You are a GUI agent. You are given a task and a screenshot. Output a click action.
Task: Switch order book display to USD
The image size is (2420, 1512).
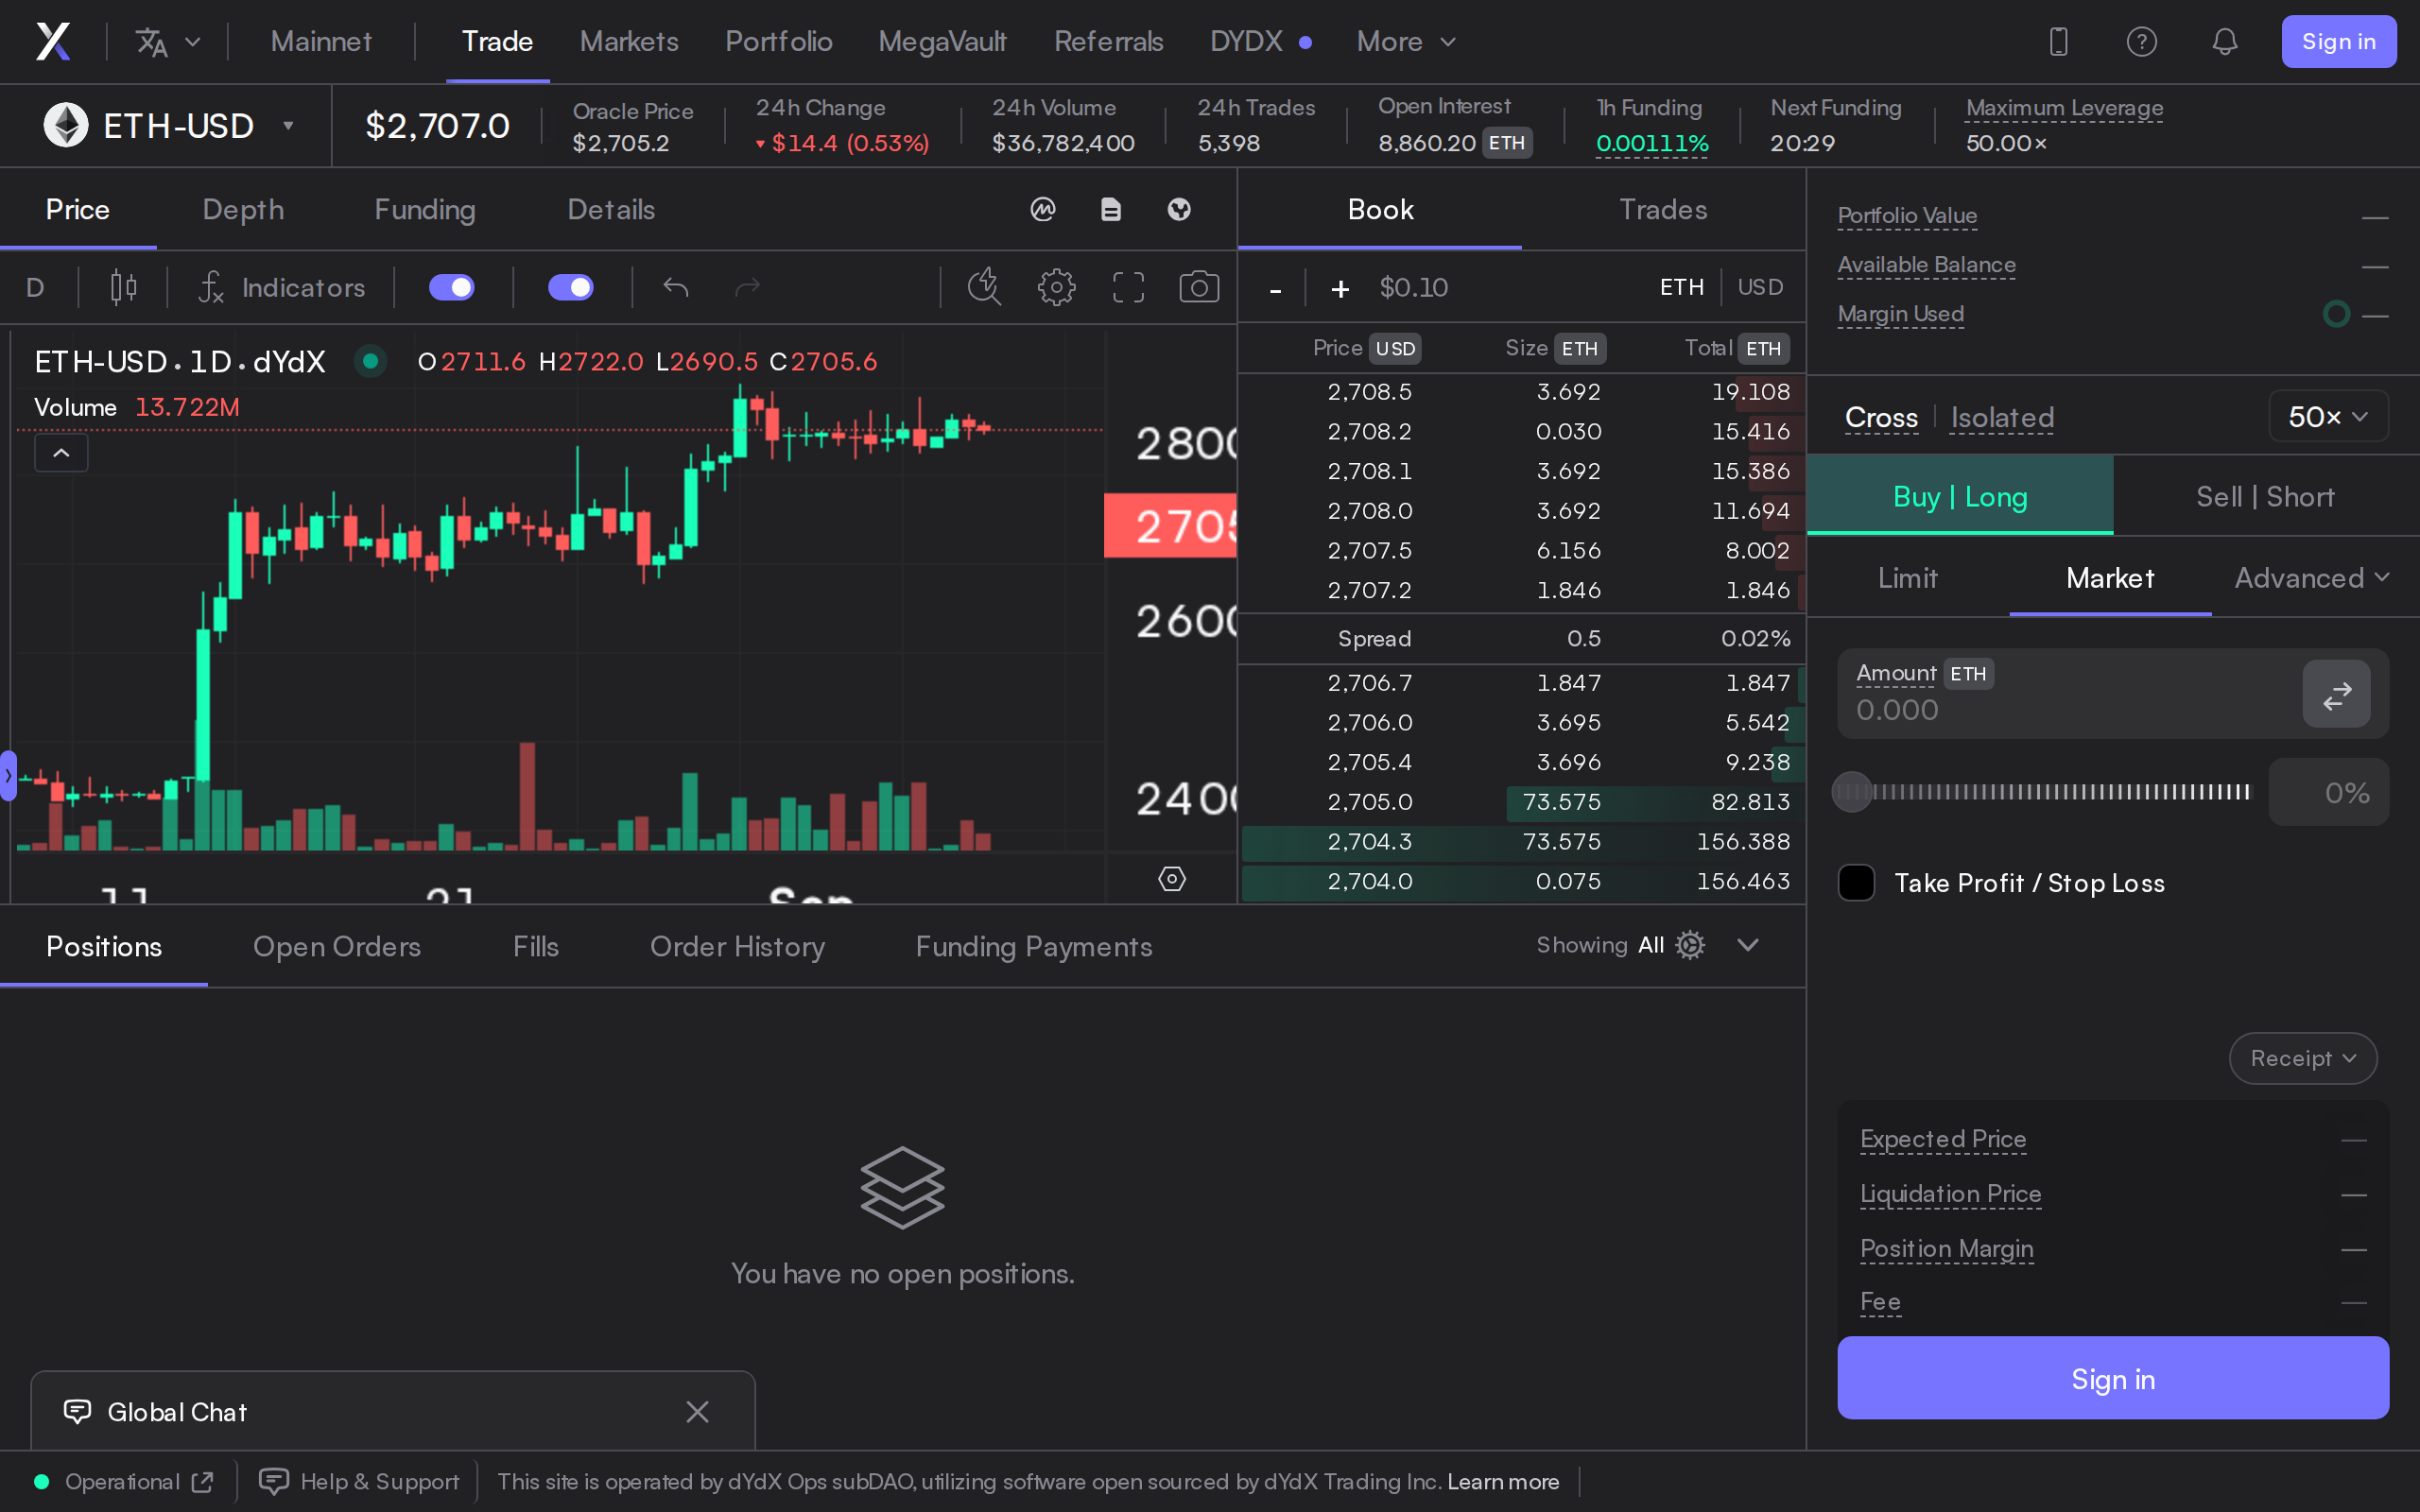[x=1760, y=287]
